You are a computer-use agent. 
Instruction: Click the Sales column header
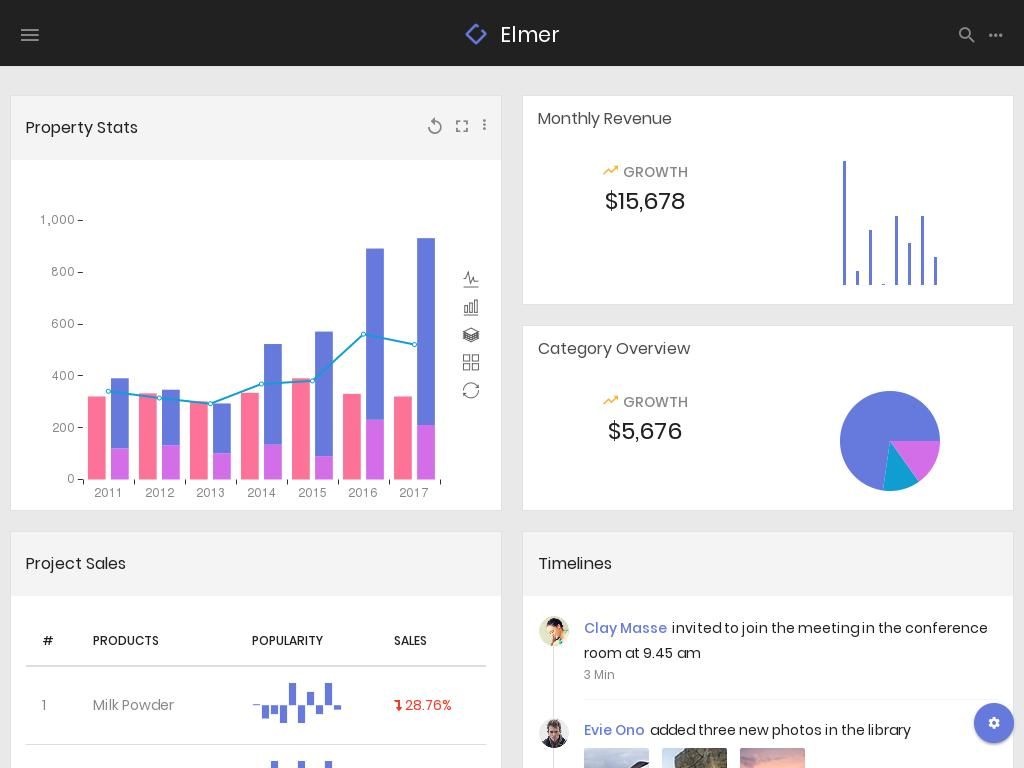point(410,641)
